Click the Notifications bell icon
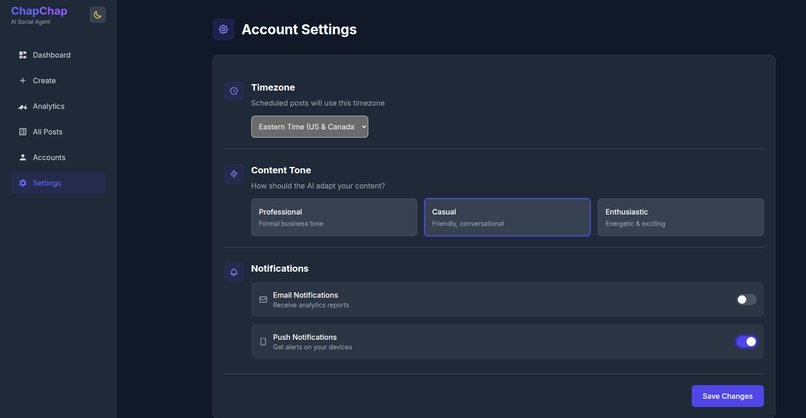 [x=234, y=272]
